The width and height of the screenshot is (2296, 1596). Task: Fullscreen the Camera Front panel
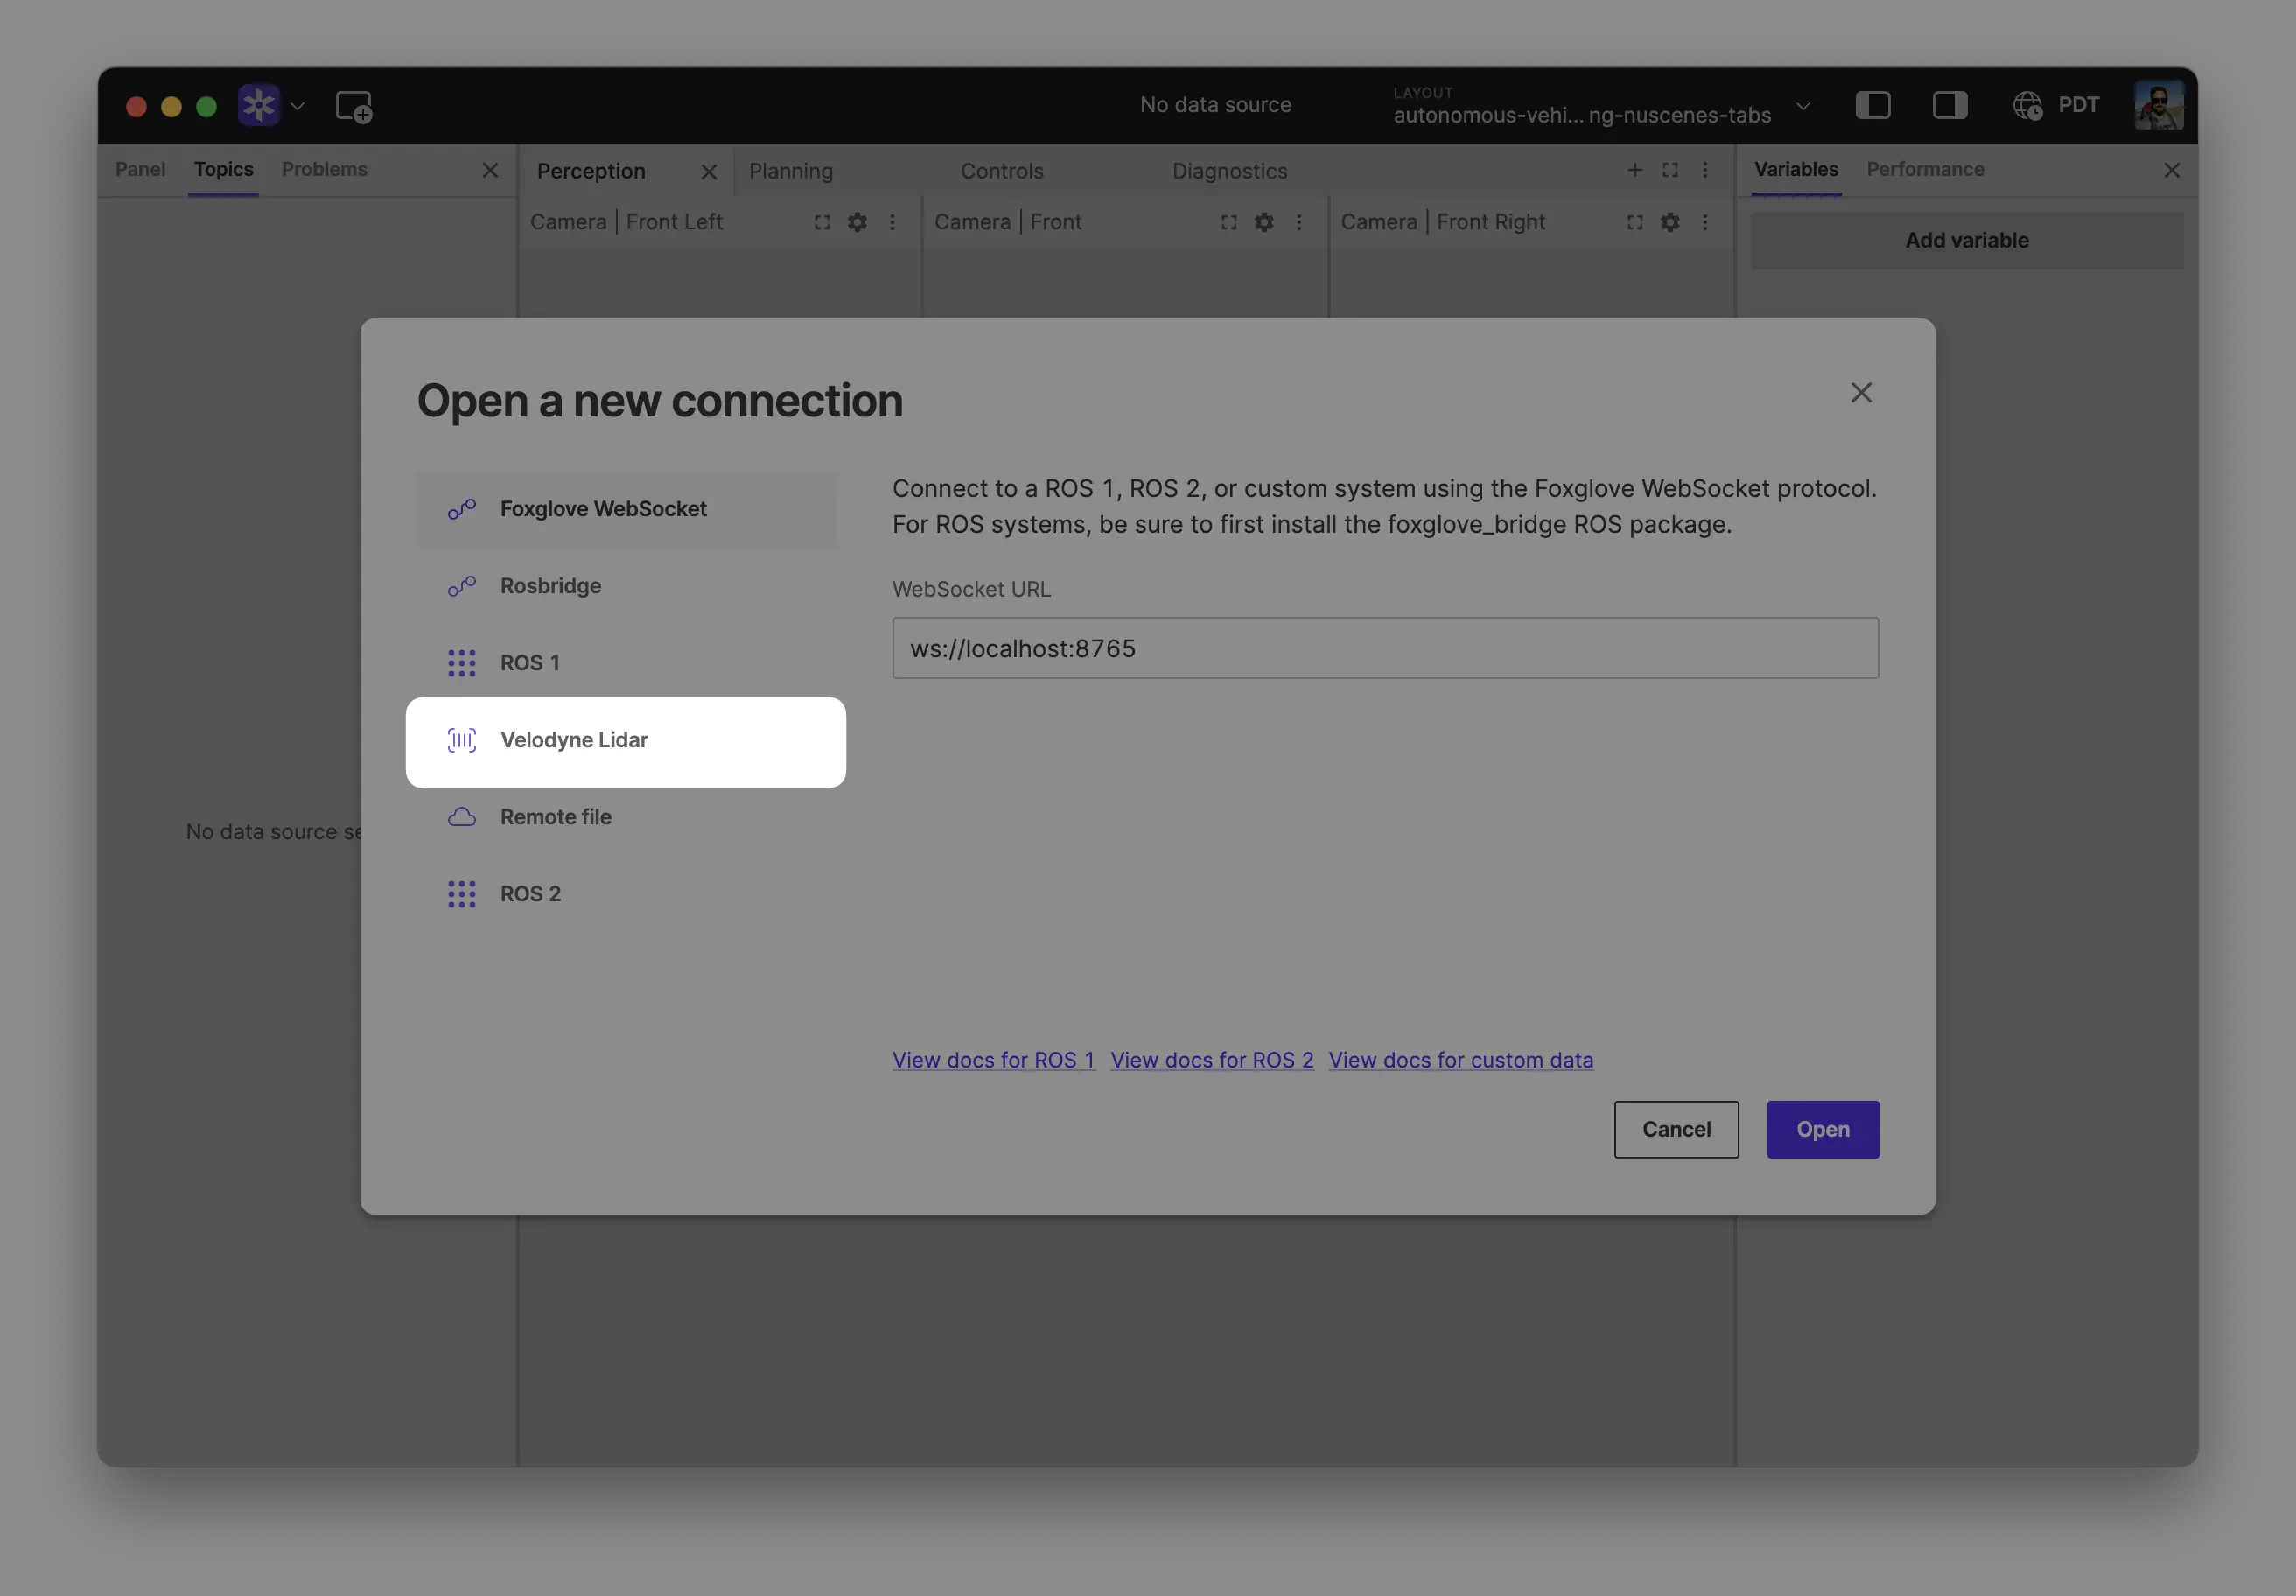1228,222
